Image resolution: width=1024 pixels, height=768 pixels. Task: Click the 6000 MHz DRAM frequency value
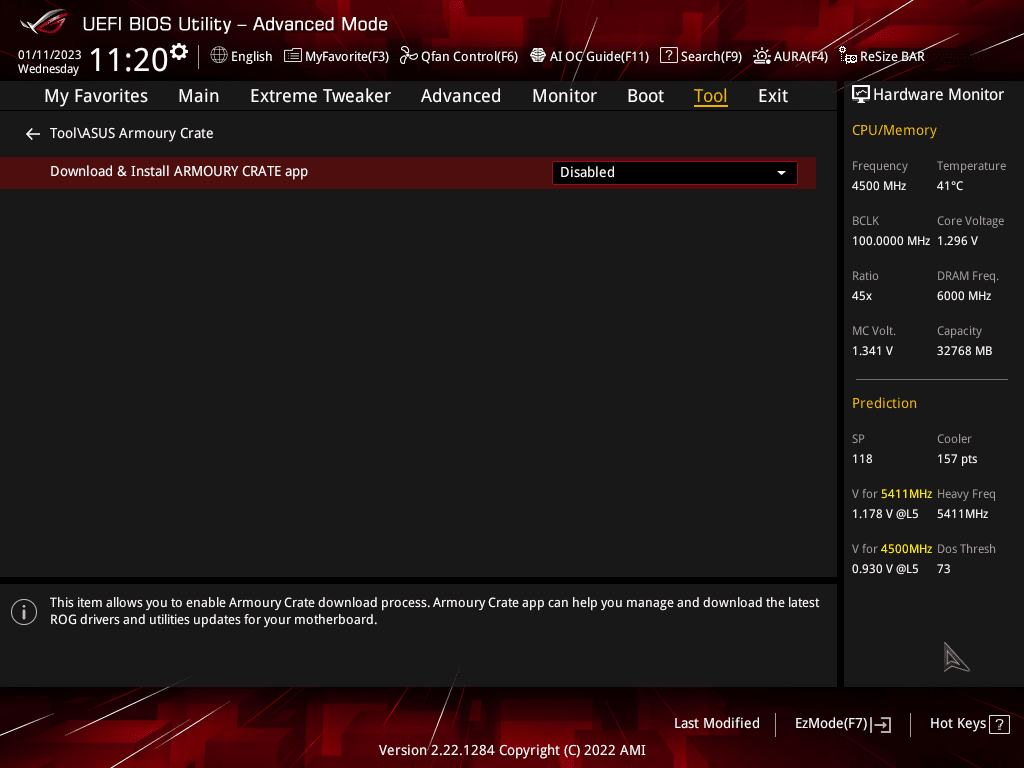point(964,296)
